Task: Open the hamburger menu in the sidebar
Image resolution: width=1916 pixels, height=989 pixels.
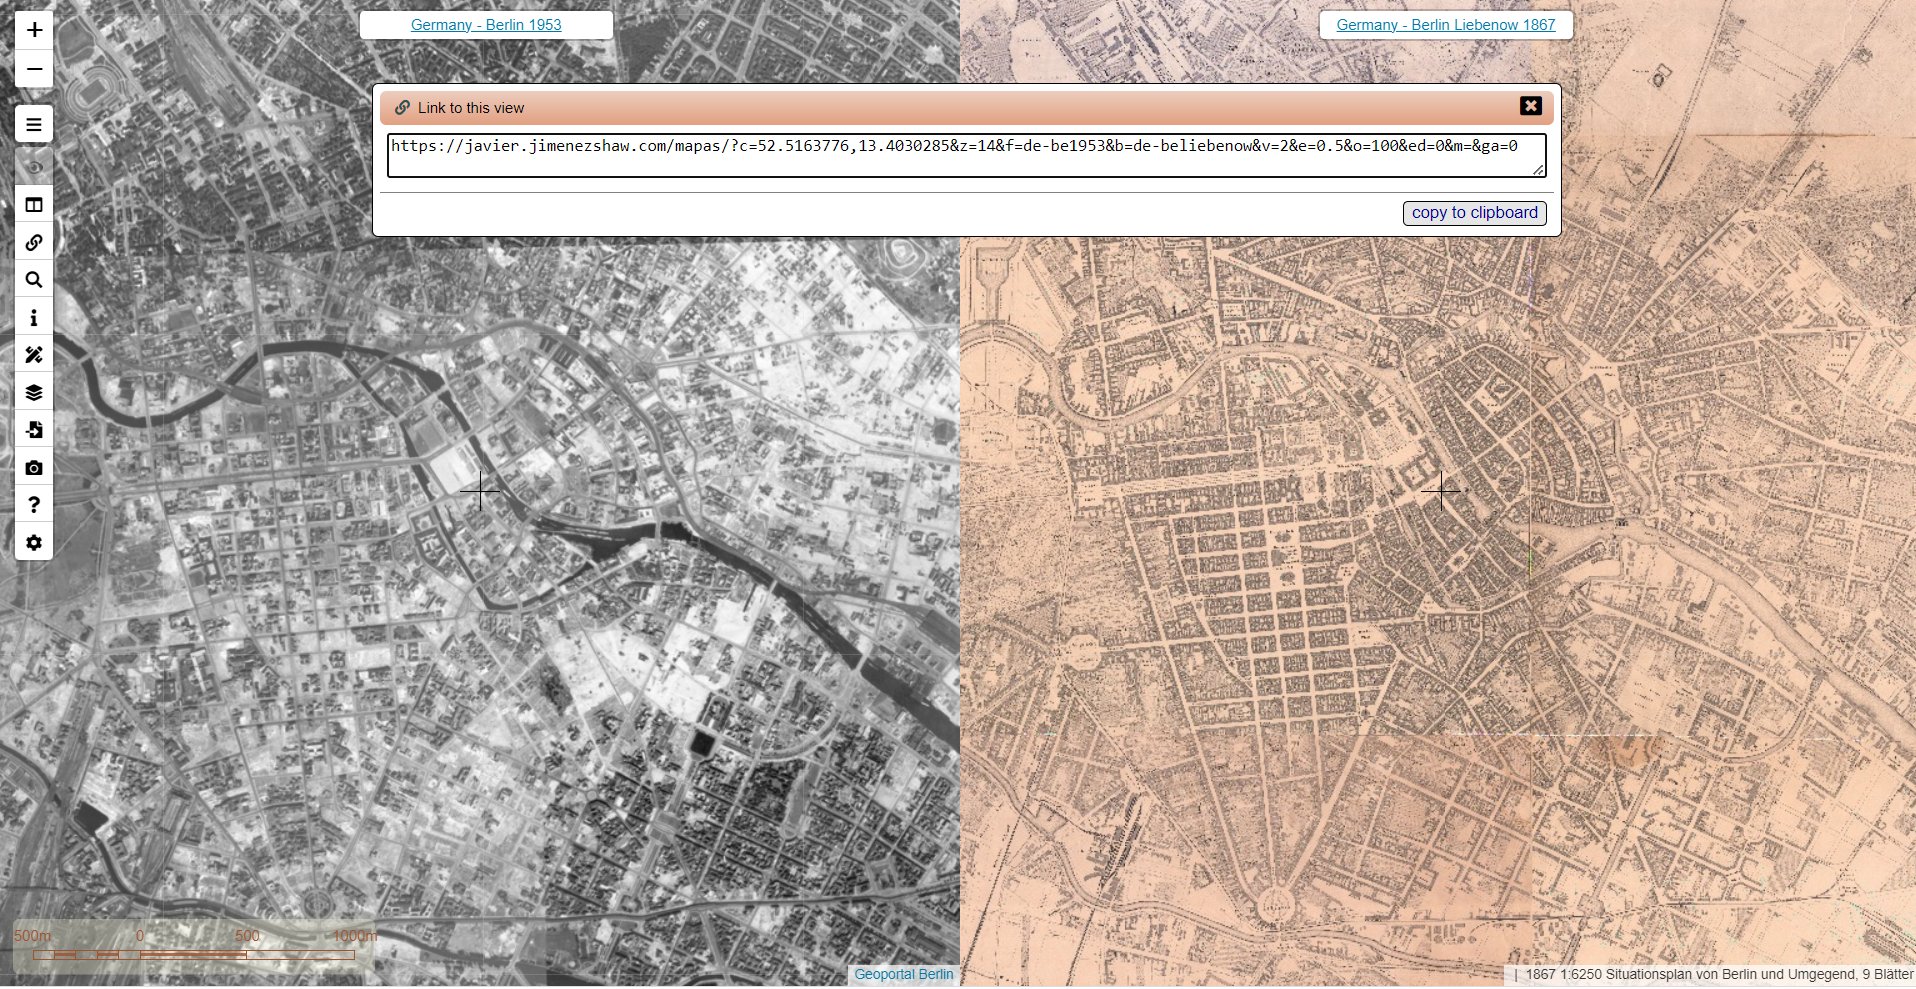Action: click(34, 125)
